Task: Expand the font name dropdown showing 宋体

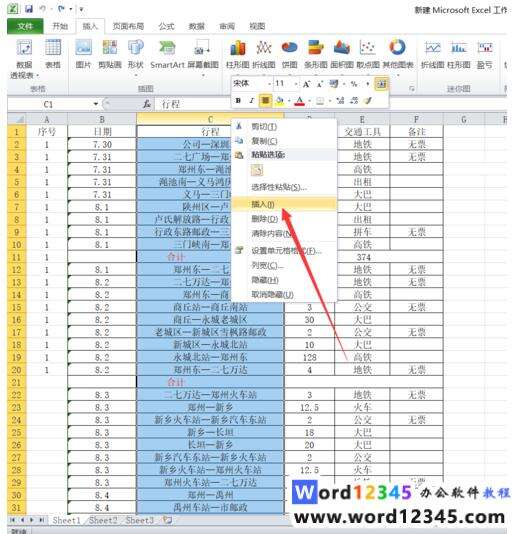Action: click(x=269, y=84)
